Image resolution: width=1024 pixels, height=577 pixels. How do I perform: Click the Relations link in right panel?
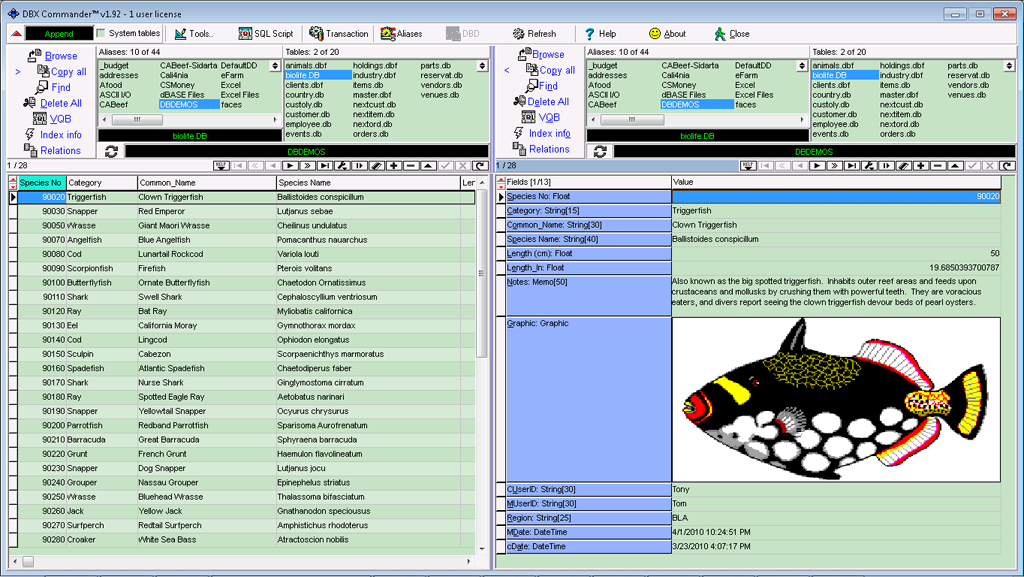(549, 149)
